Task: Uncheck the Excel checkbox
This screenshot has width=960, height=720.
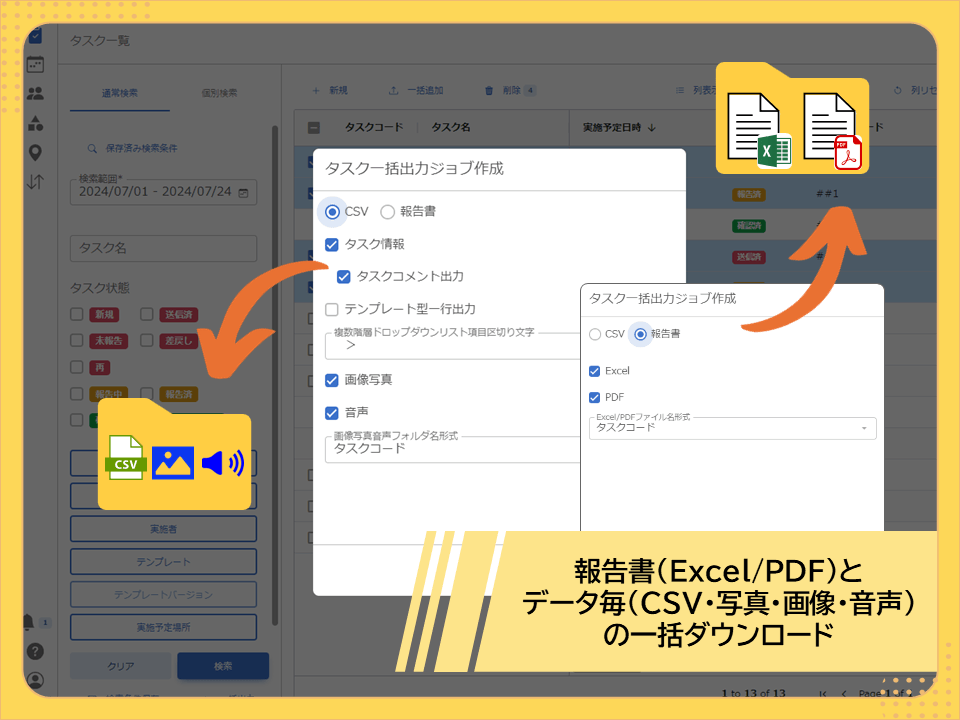Action: 595,371
